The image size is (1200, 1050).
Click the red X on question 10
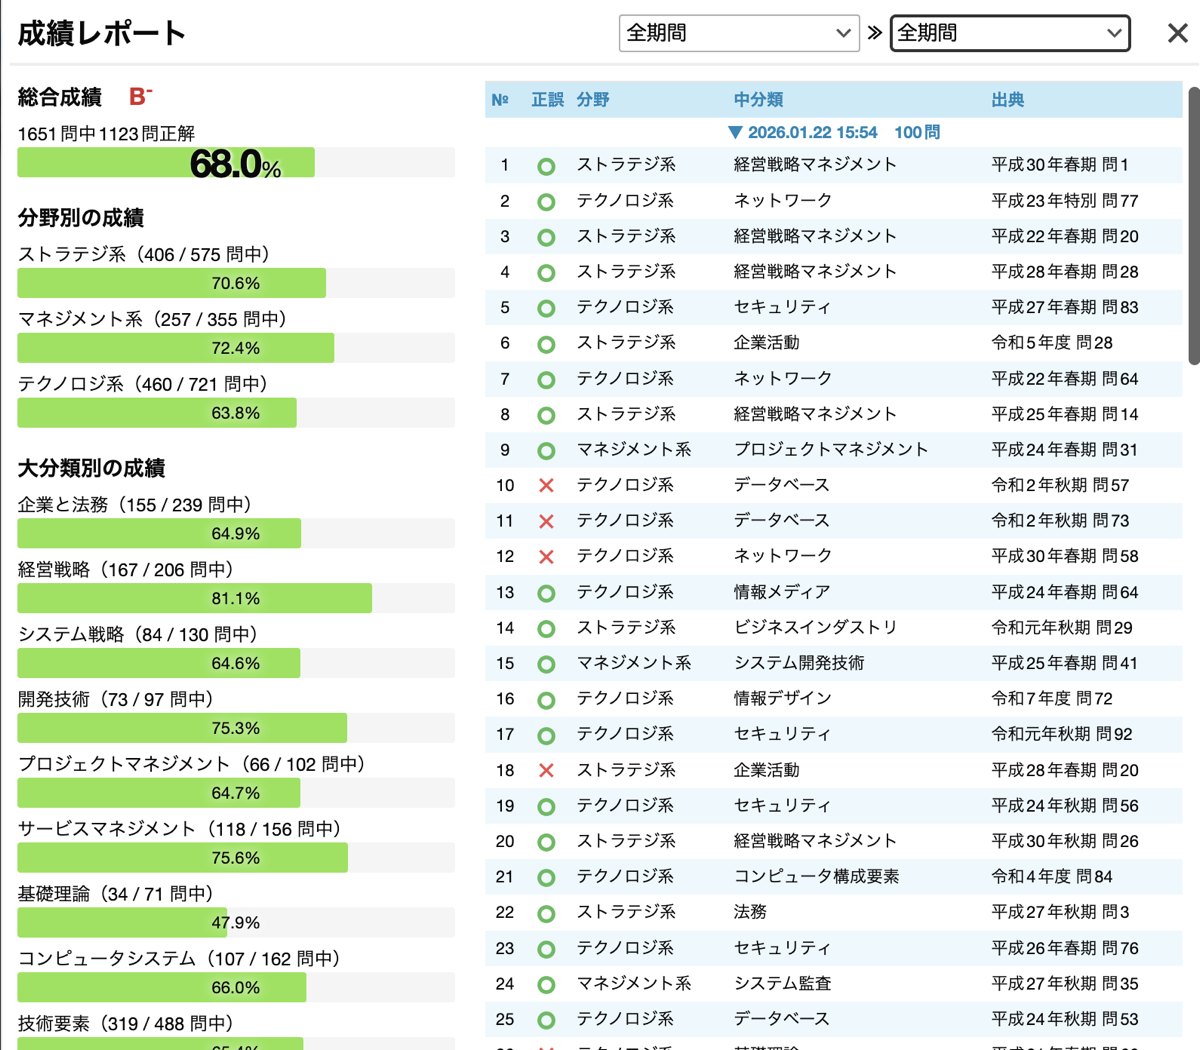coord(546,486)
